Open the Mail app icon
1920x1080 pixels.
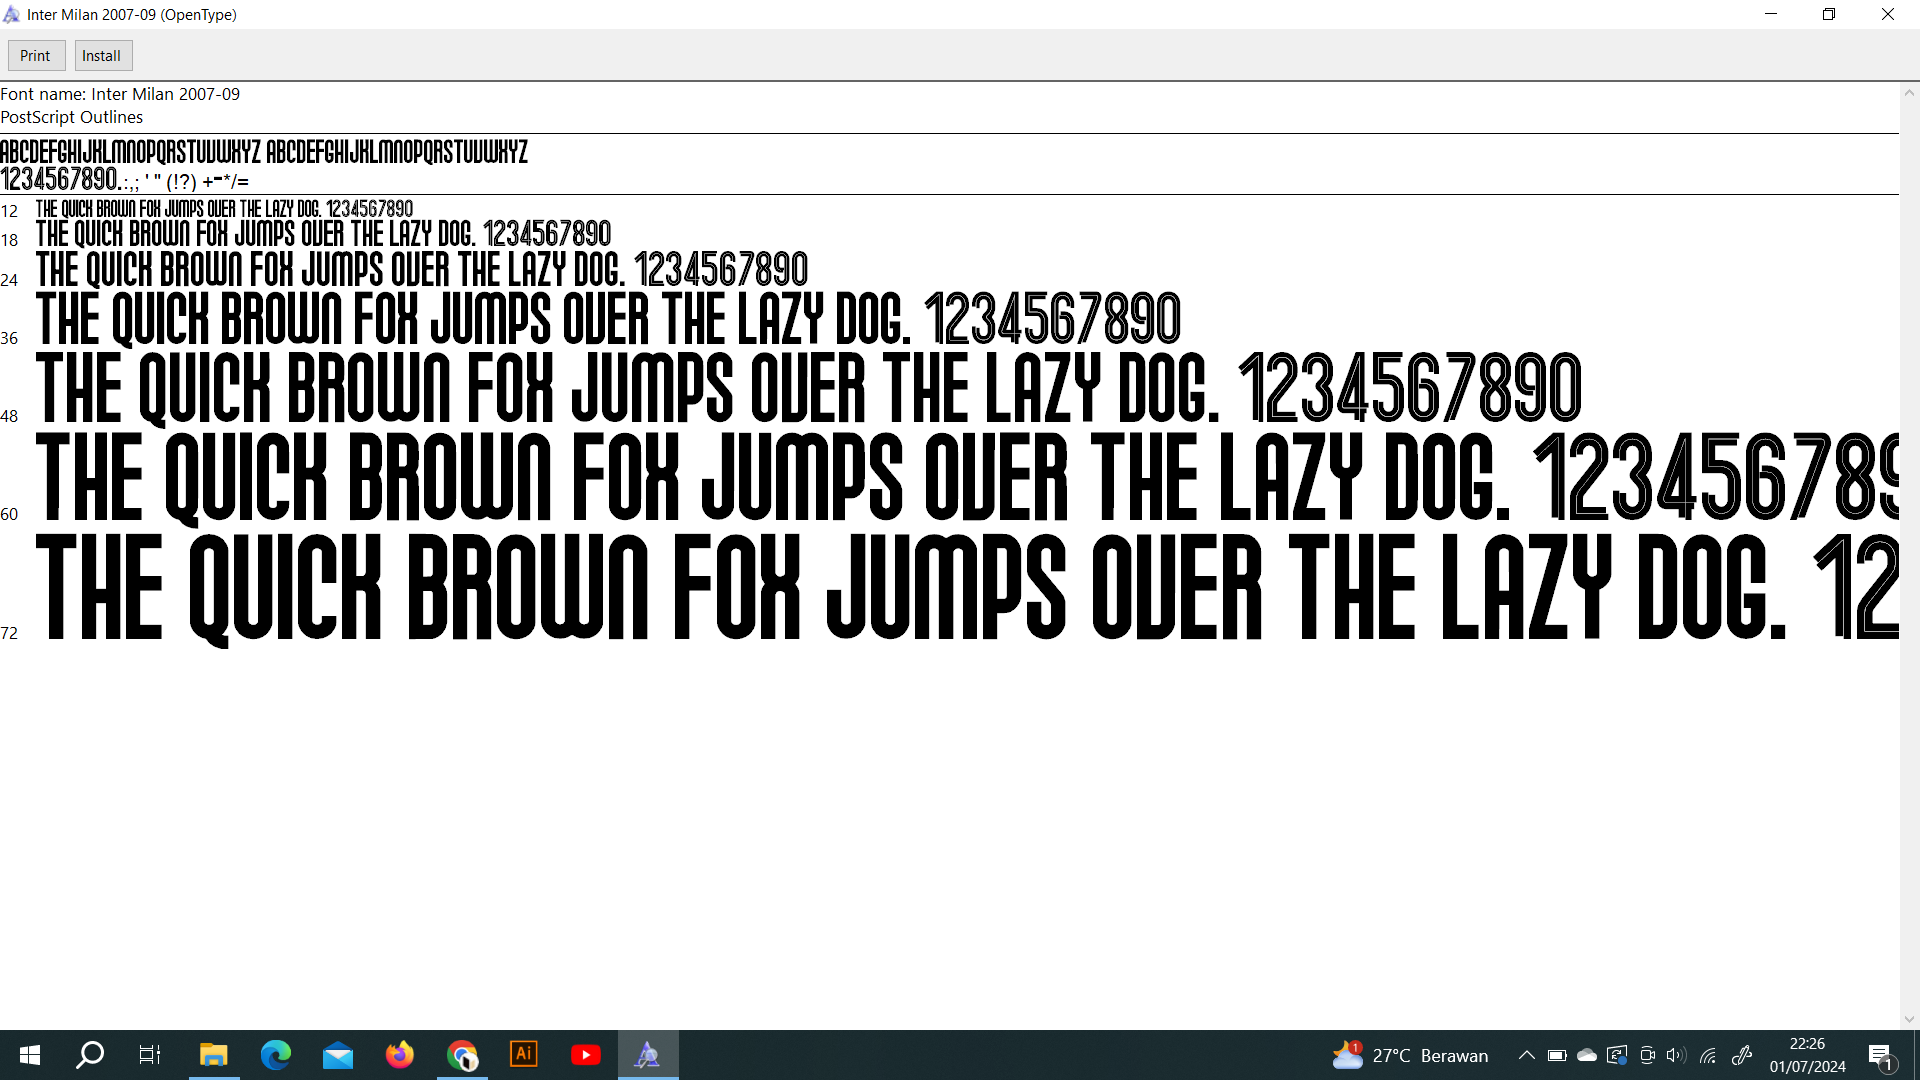coord(338,1055)
